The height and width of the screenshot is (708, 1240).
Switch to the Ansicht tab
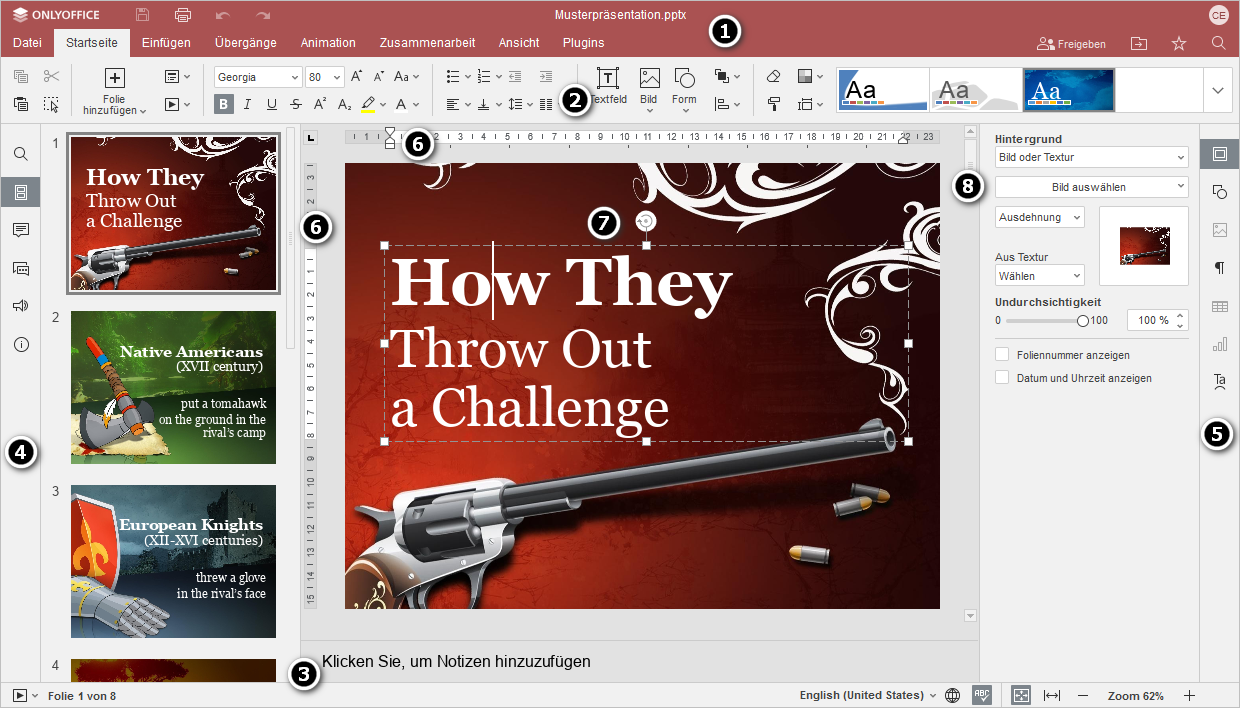(519, 43)
